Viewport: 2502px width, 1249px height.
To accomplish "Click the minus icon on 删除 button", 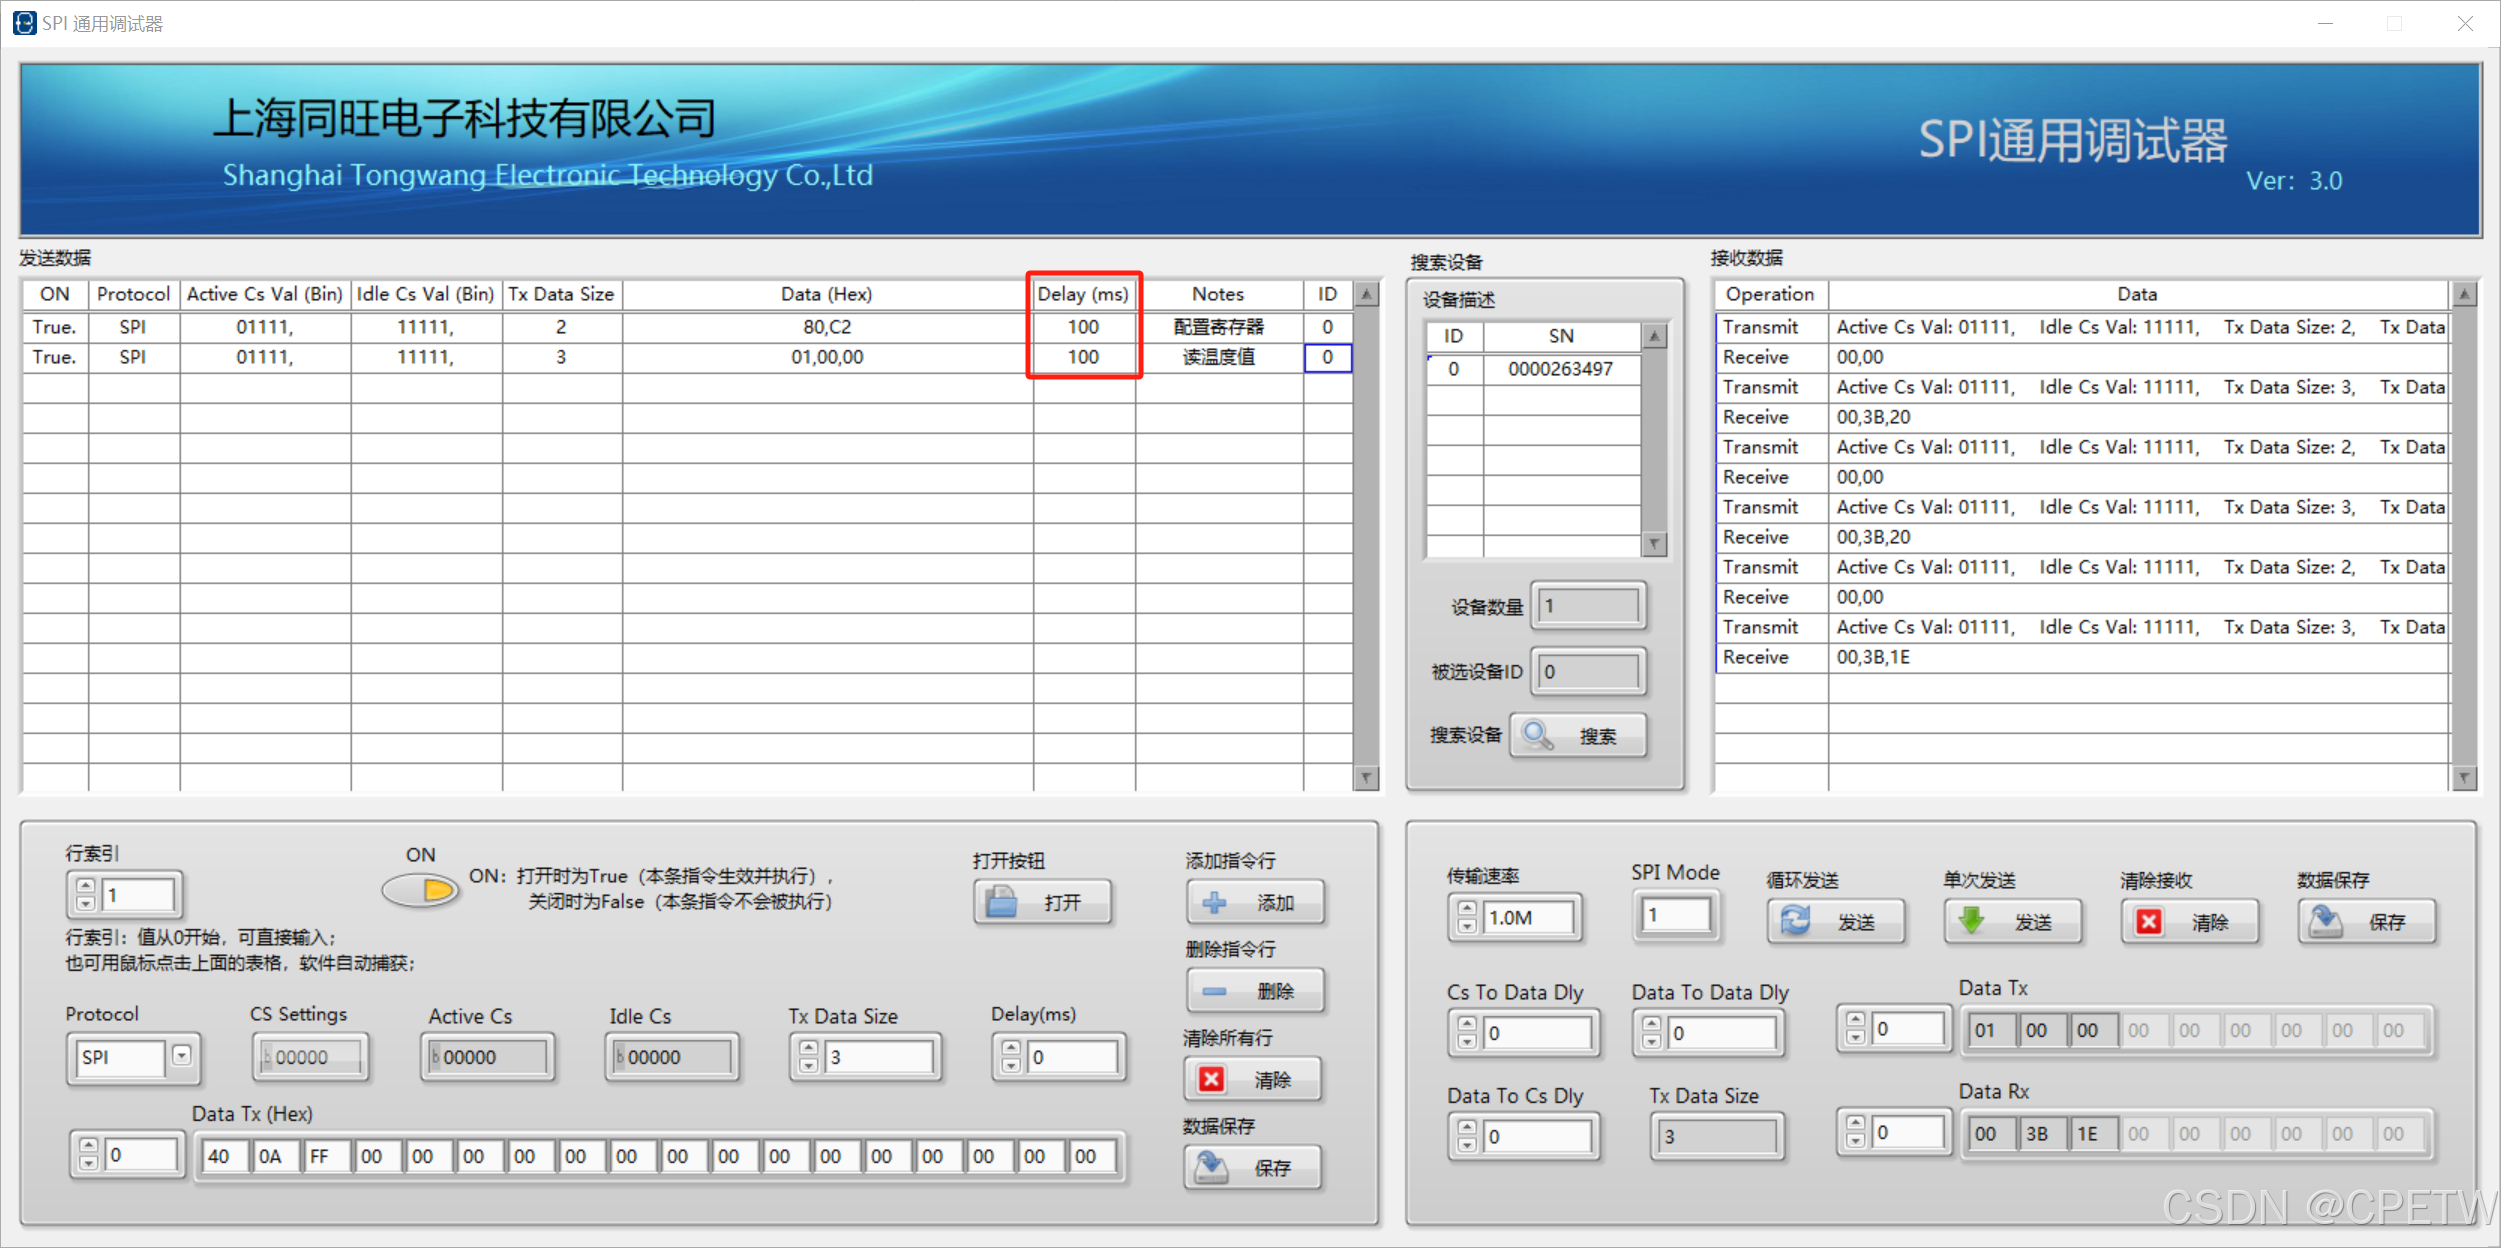I will click(x=1214, y=991).
